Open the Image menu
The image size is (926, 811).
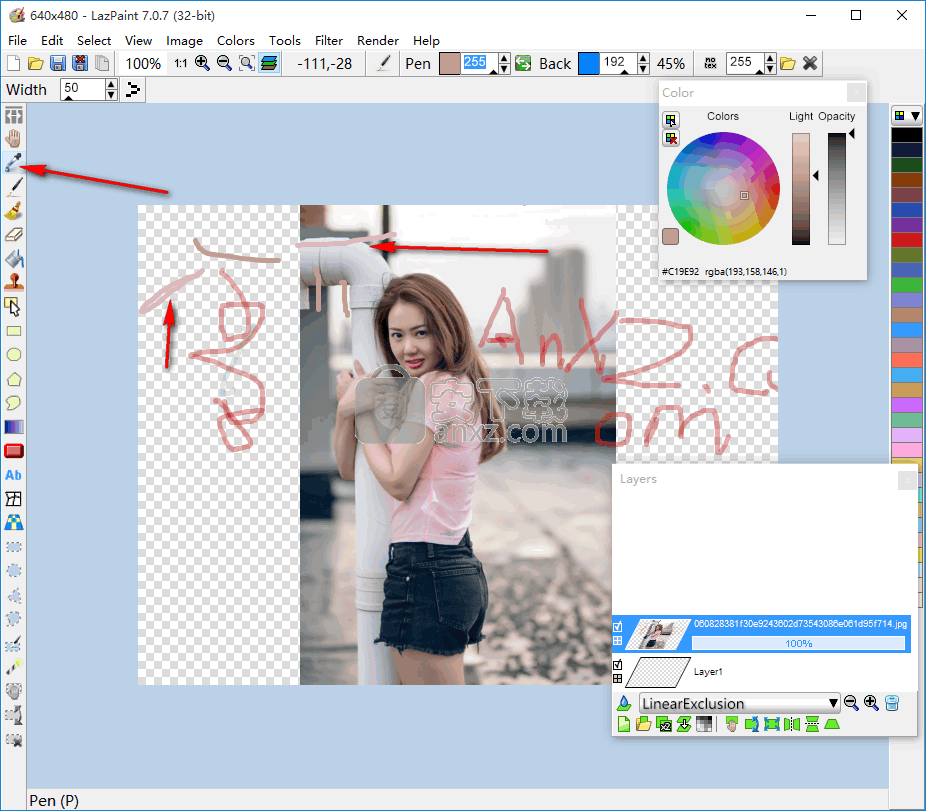(x=184, y=40)
